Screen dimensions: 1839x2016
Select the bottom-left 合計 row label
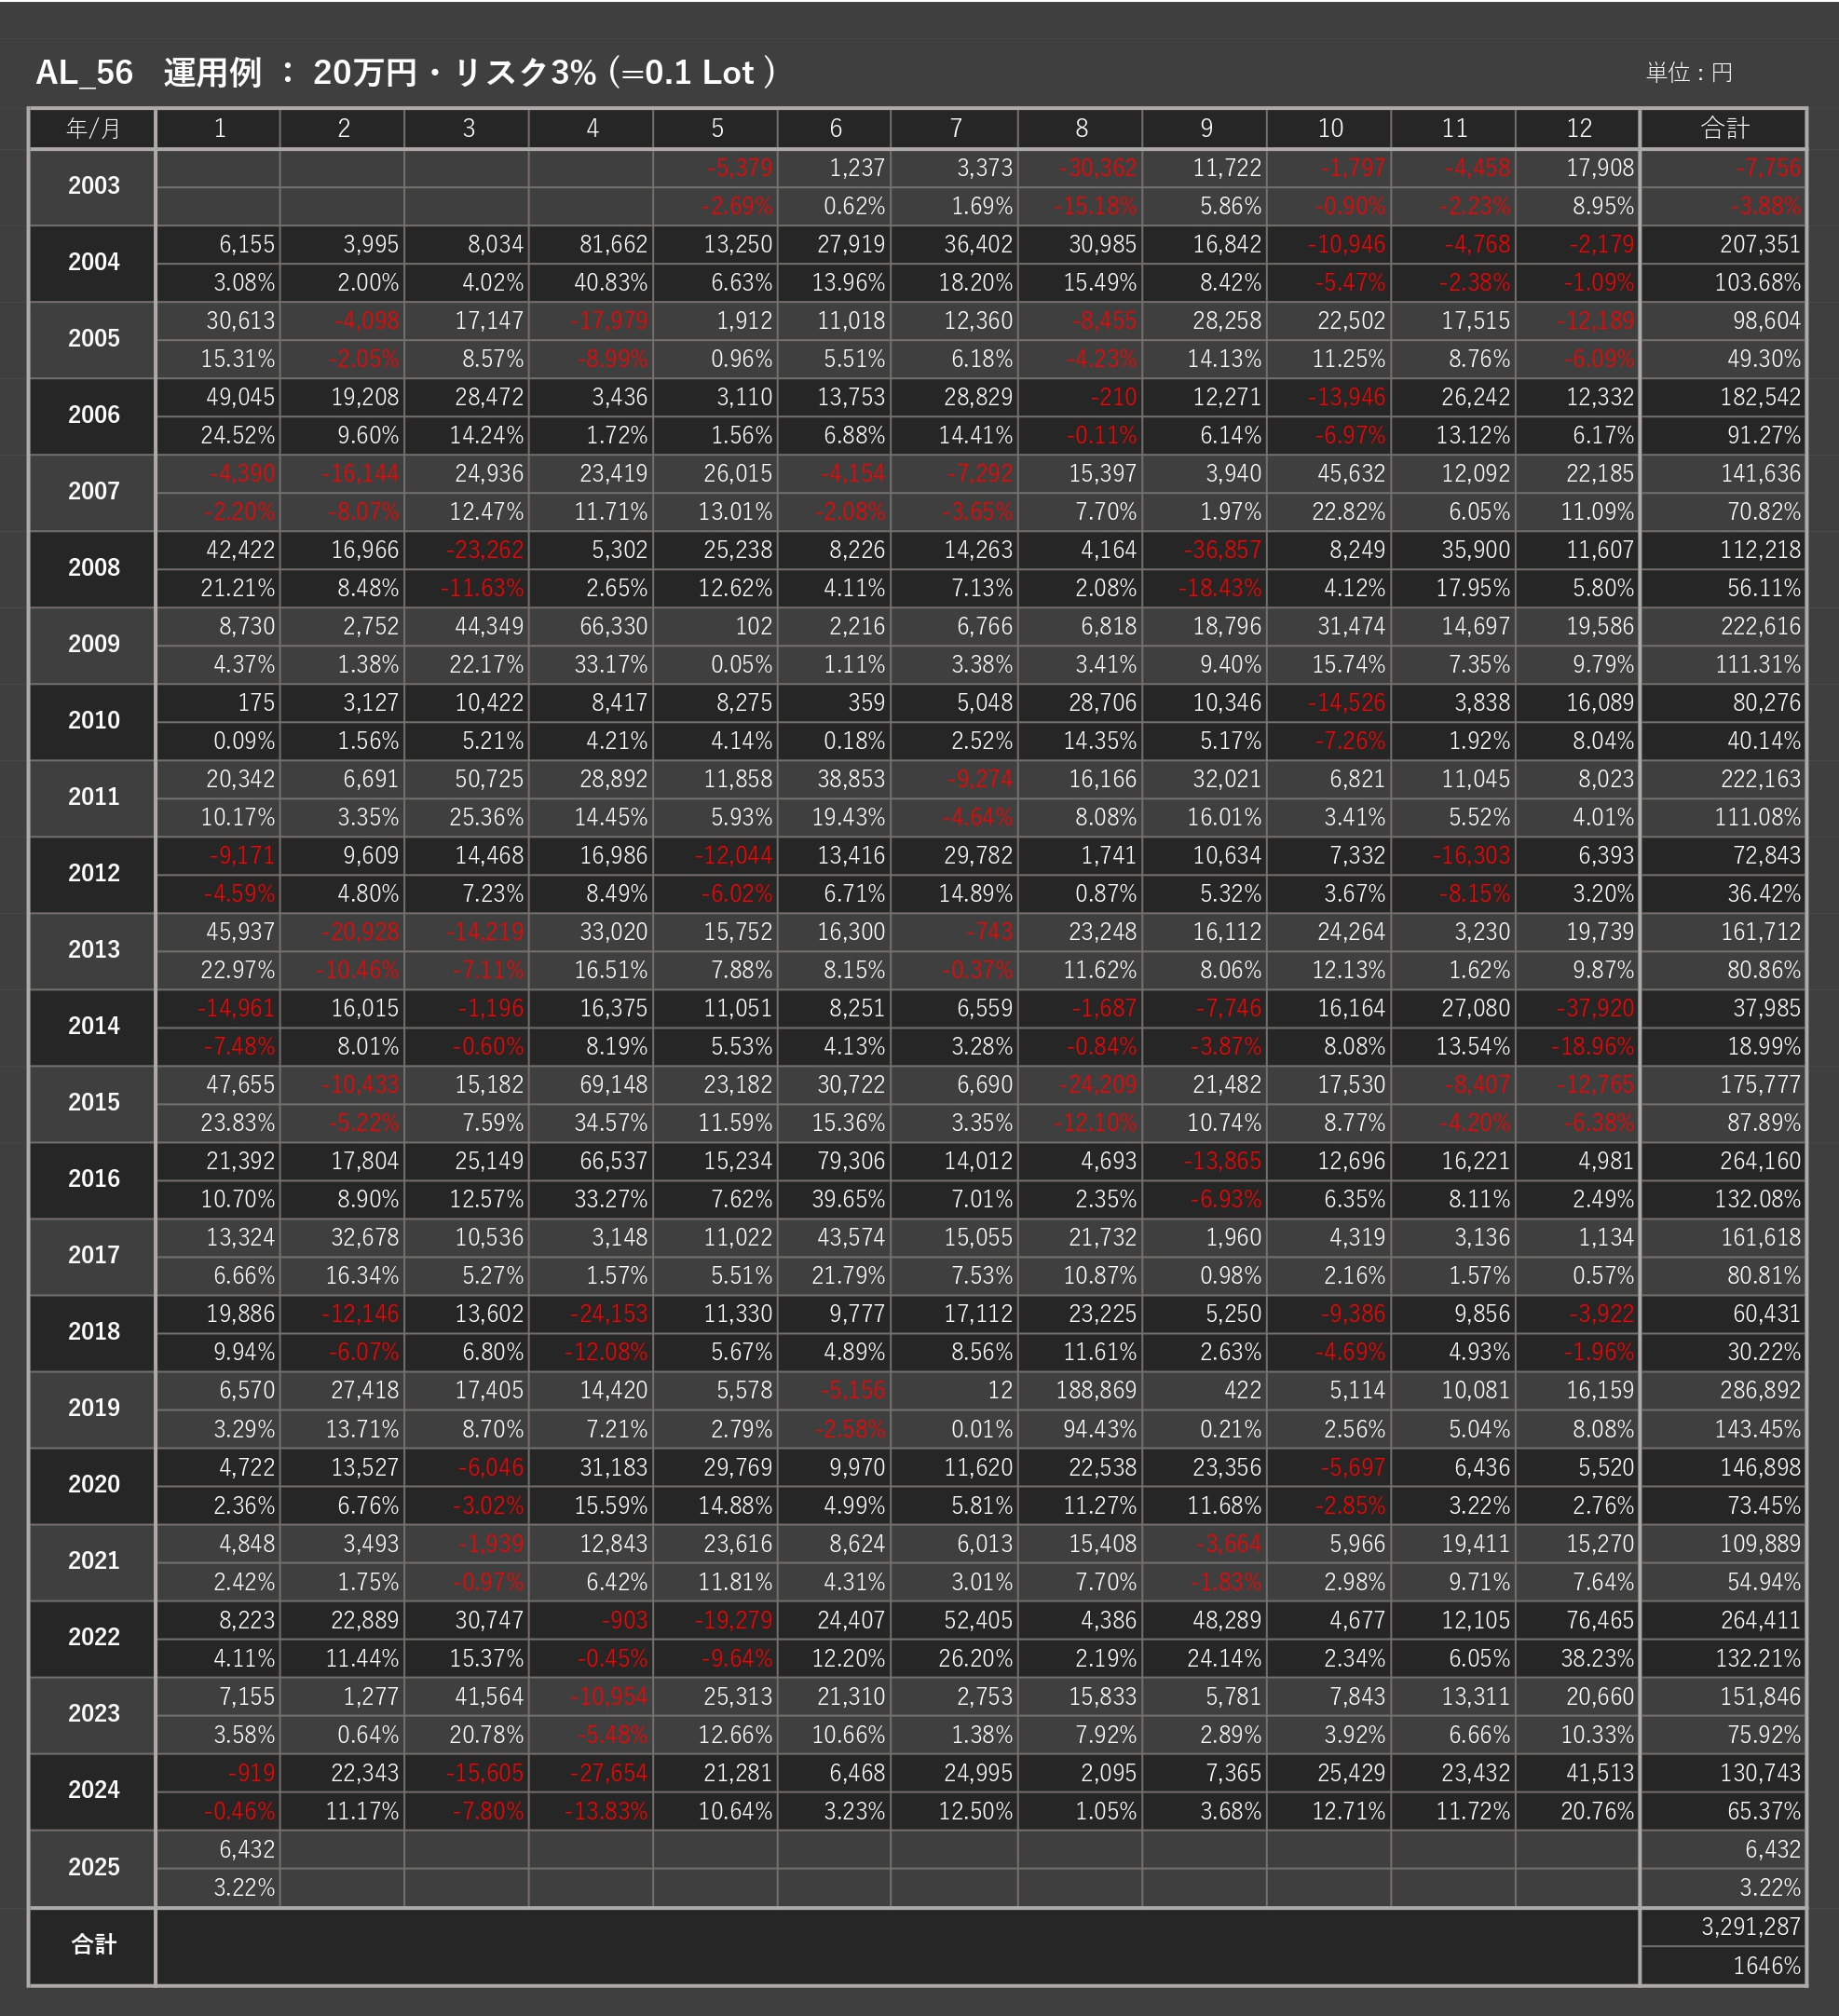coord(93,1944)
